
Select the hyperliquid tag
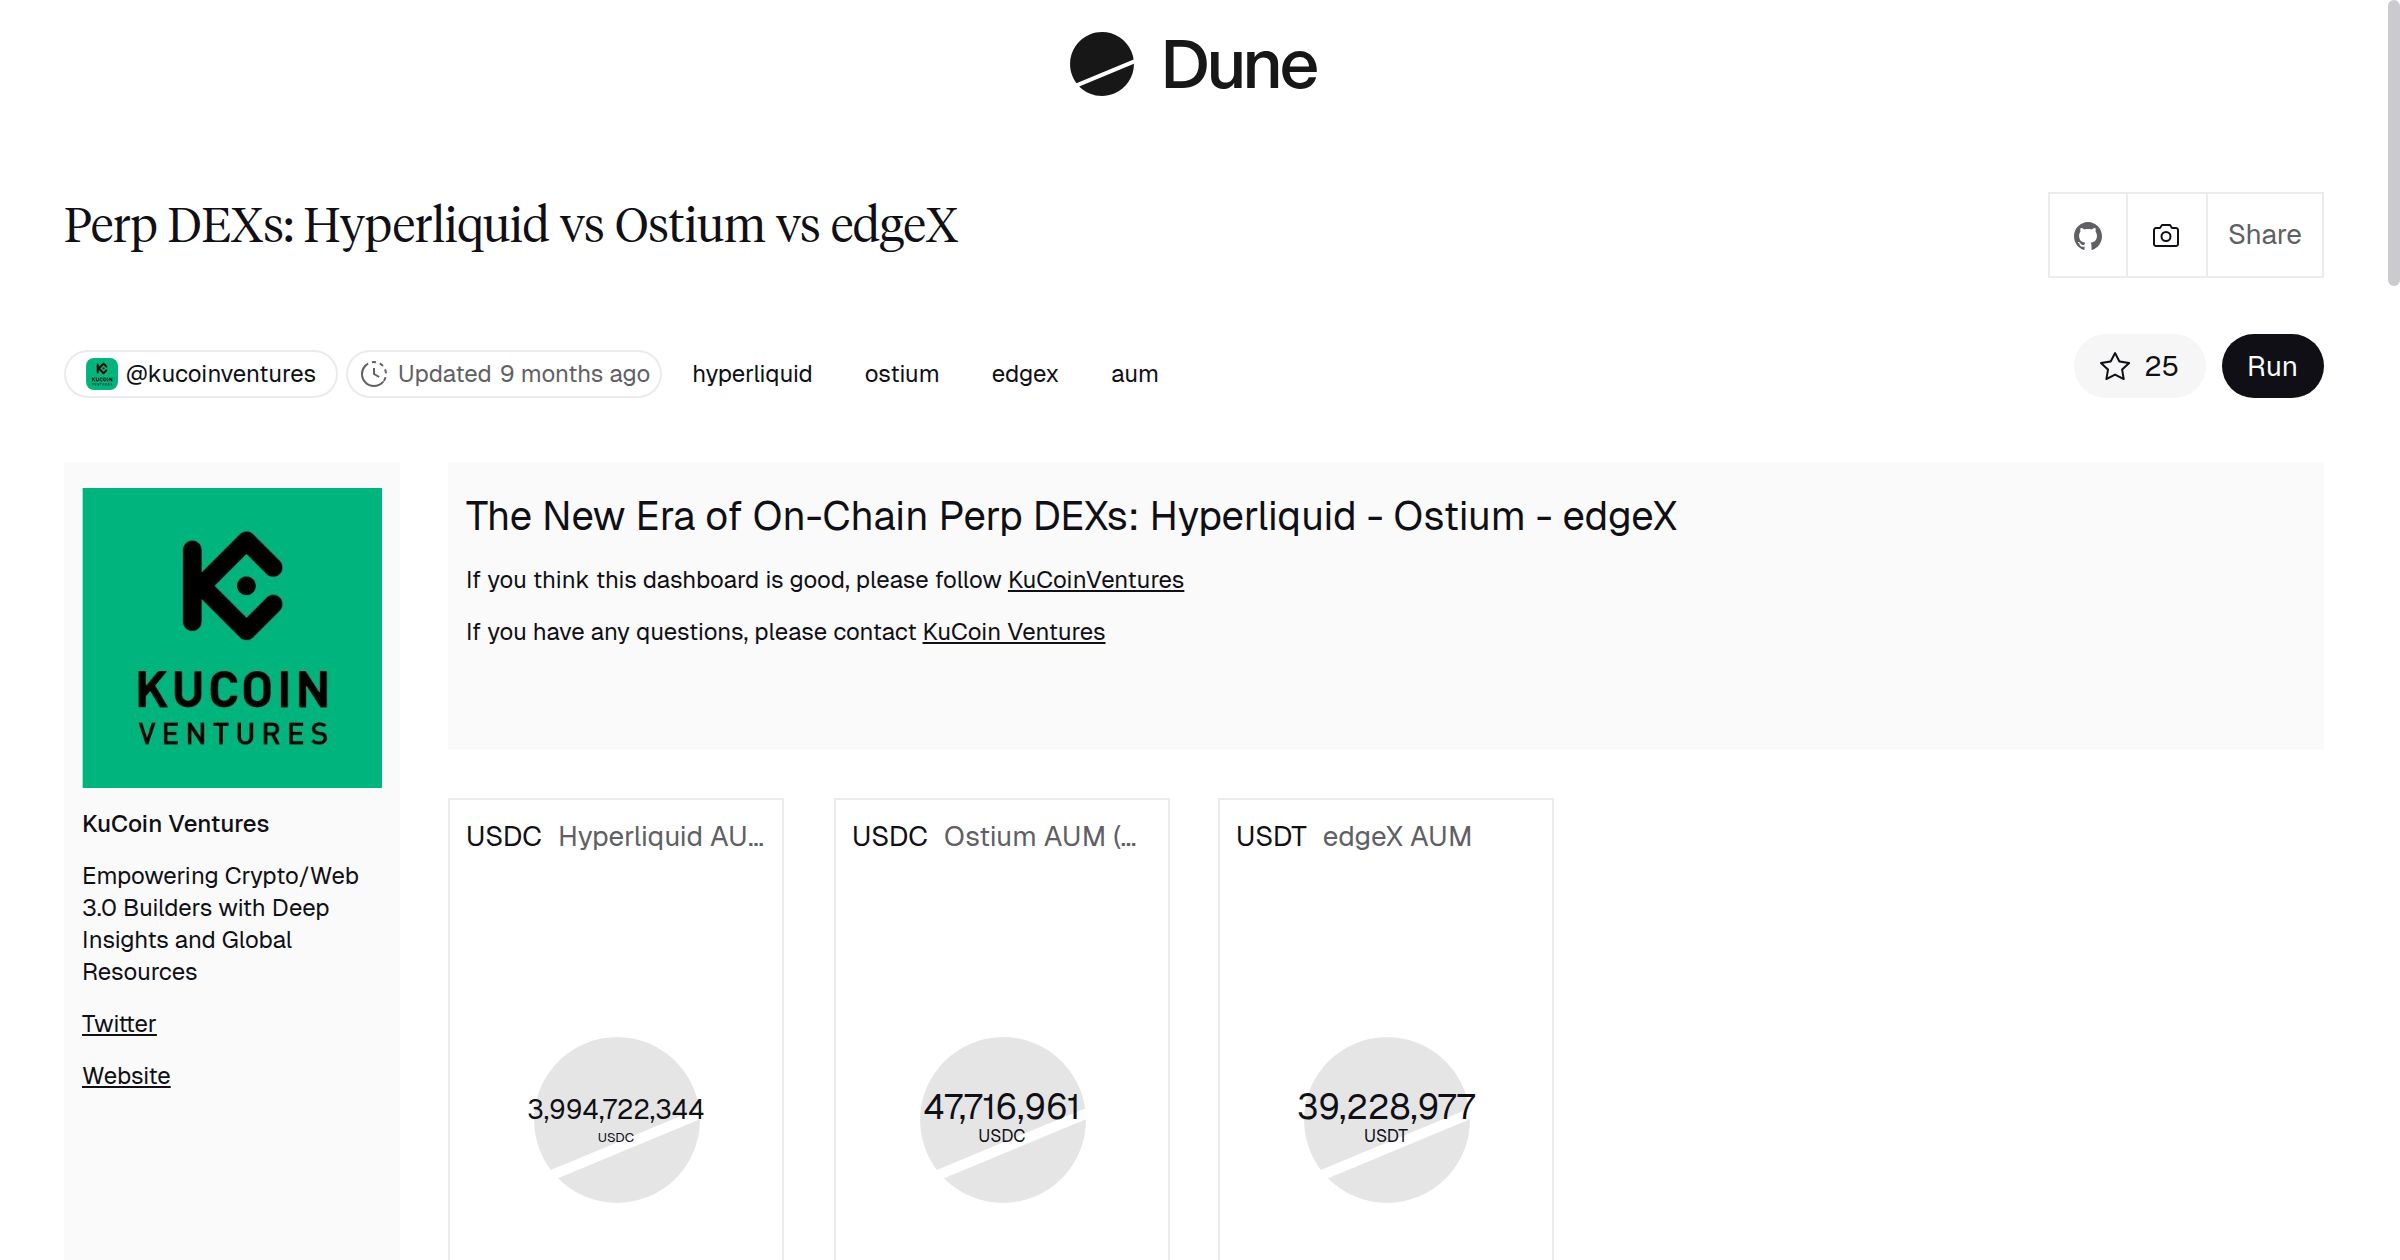click(x=752, y=374)
